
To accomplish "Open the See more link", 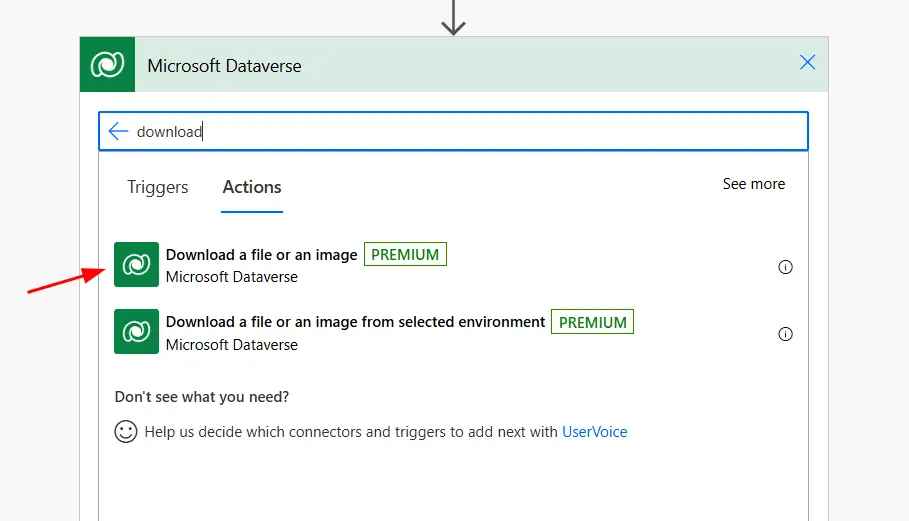I will pyautogui.click(x=754, y=184).
